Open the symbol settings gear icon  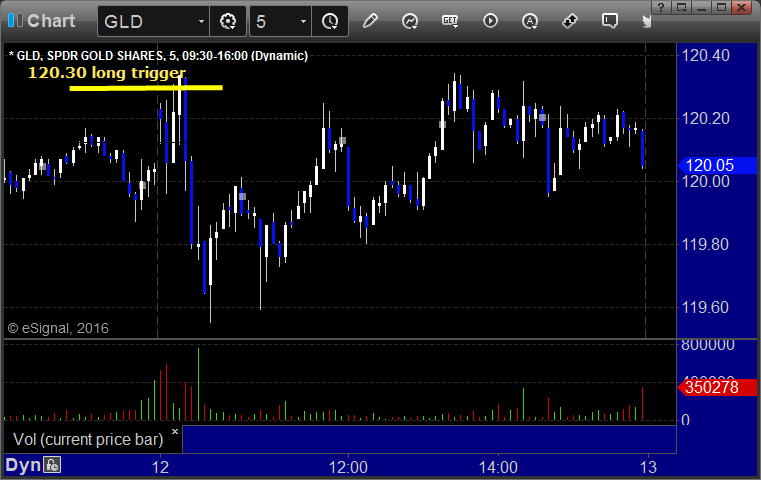(228, 21)
